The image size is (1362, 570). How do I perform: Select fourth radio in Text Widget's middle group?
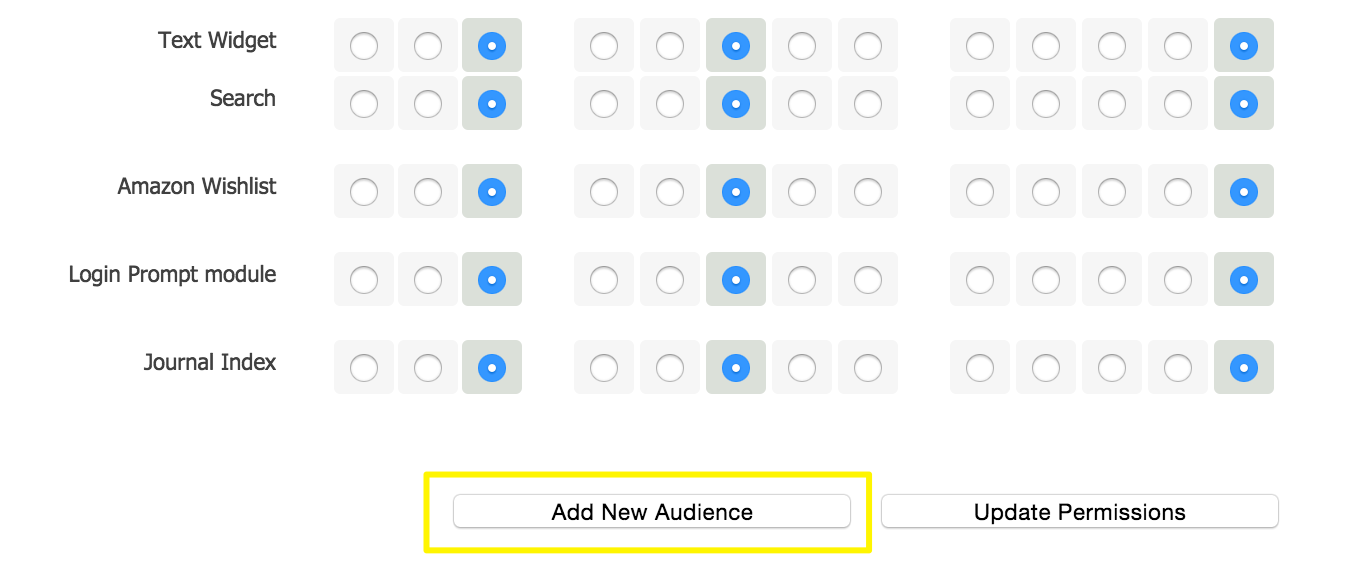[802, 45]
